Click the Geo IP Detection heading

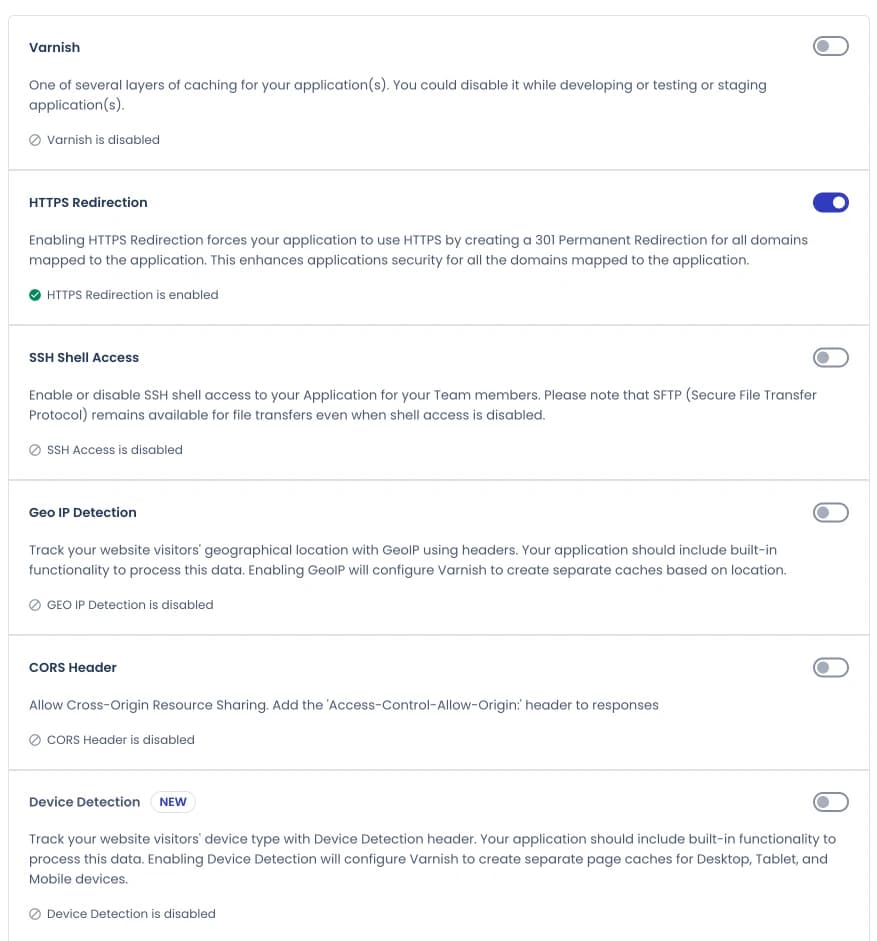point(82,512)
